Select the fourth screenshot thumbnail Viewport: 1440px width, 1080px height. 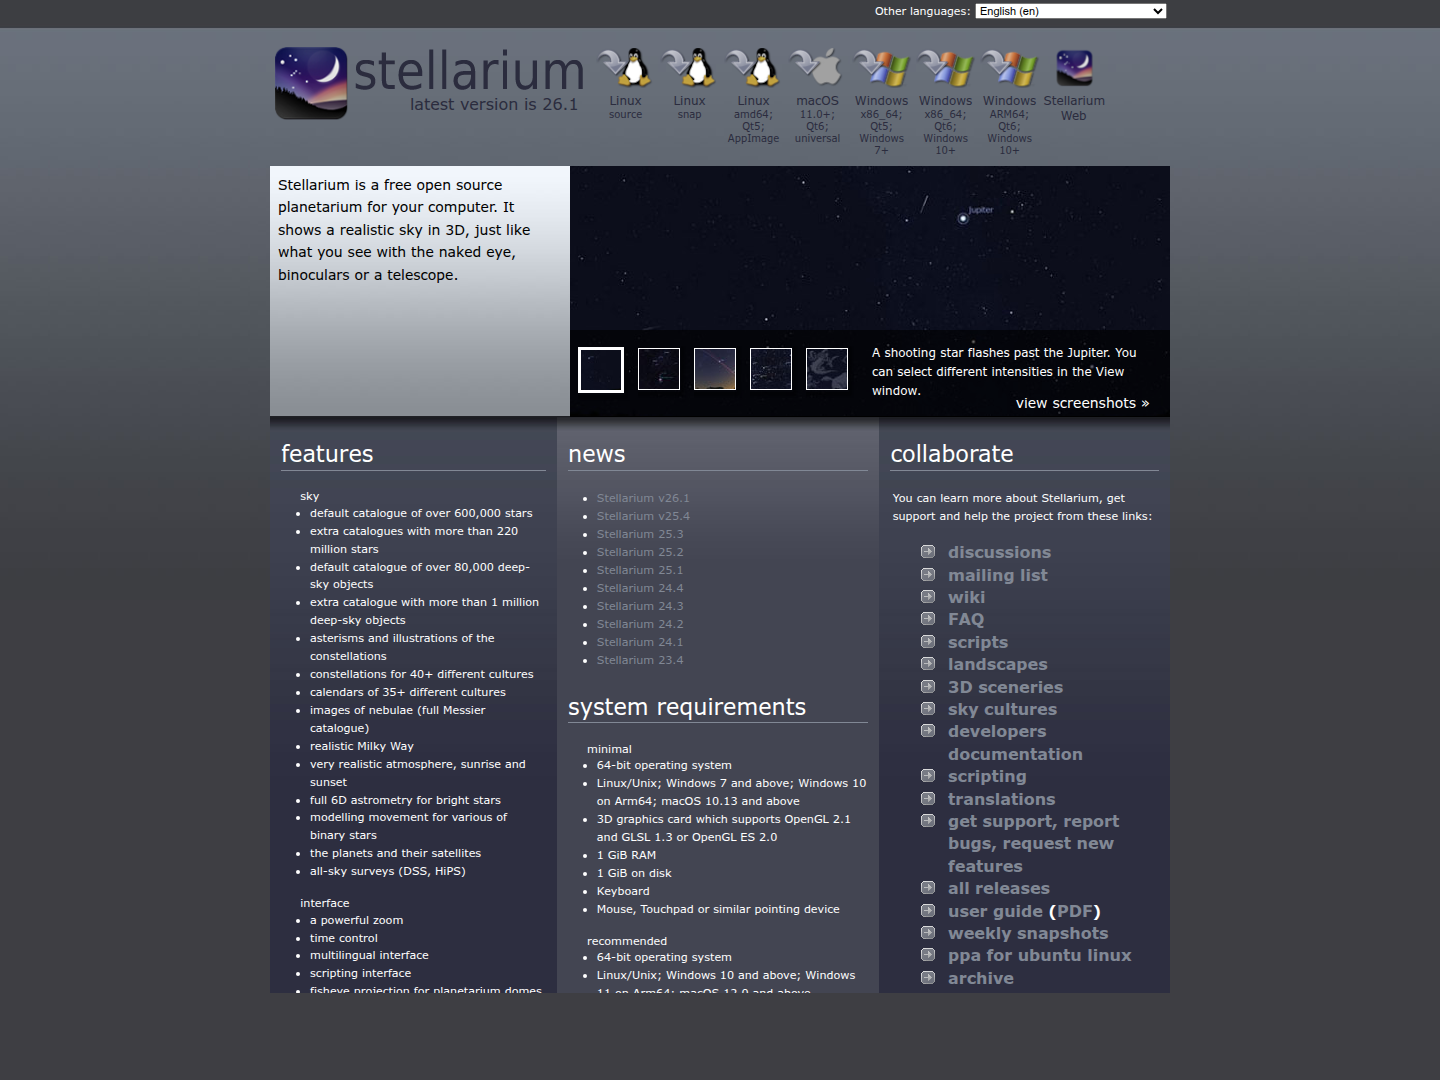tap(771, 369)
